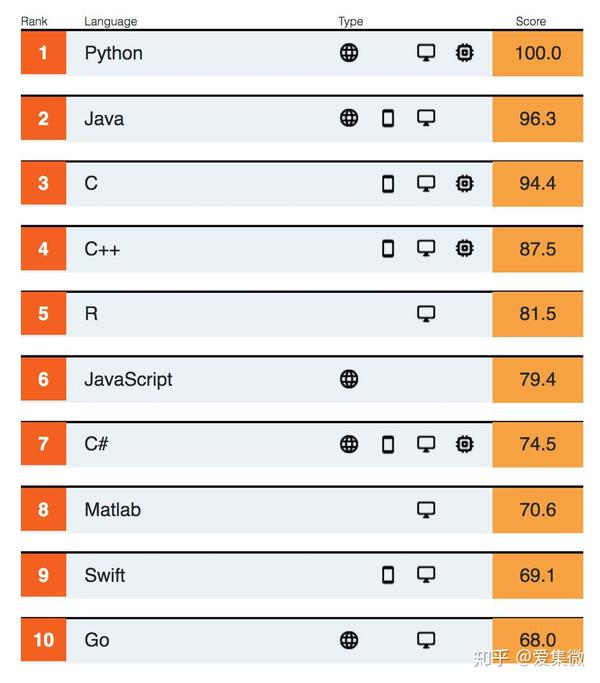
Task: Click the mobile phone icon in Java row
Action: pos(388,119)
